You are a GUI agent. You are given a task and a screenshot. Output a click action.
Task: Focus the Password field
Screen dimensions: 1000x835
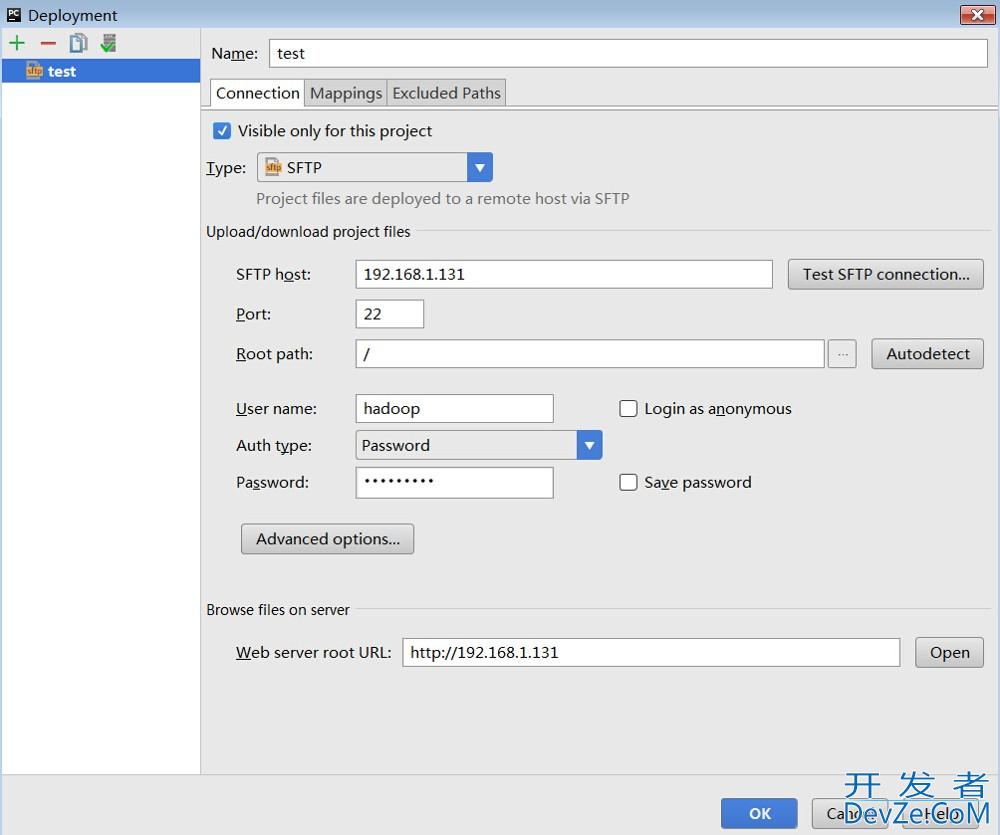(x=455, y=482)
